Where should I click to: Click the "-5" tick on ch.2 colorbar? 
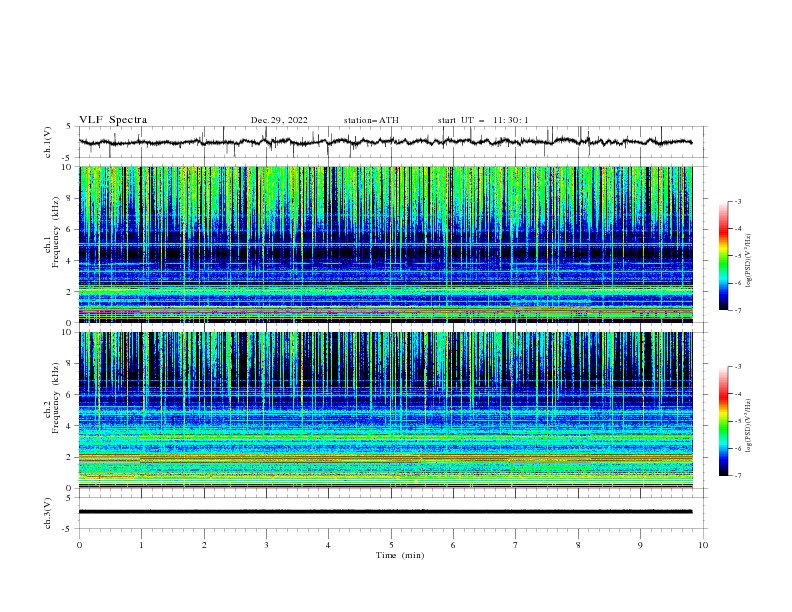tap(737, 421)
